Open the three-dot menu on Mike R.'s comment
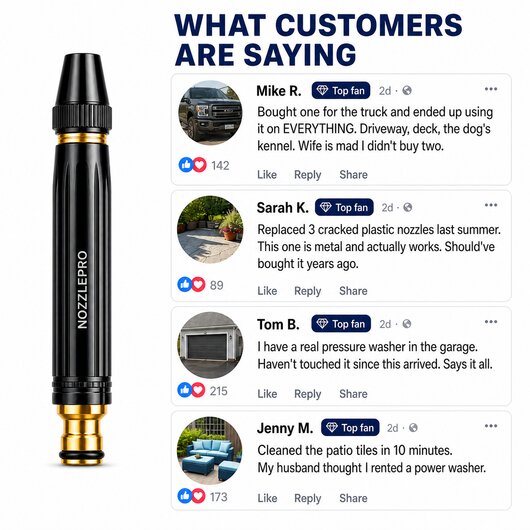The height and width of the screenshot is (530, 530). coord(490,89)
